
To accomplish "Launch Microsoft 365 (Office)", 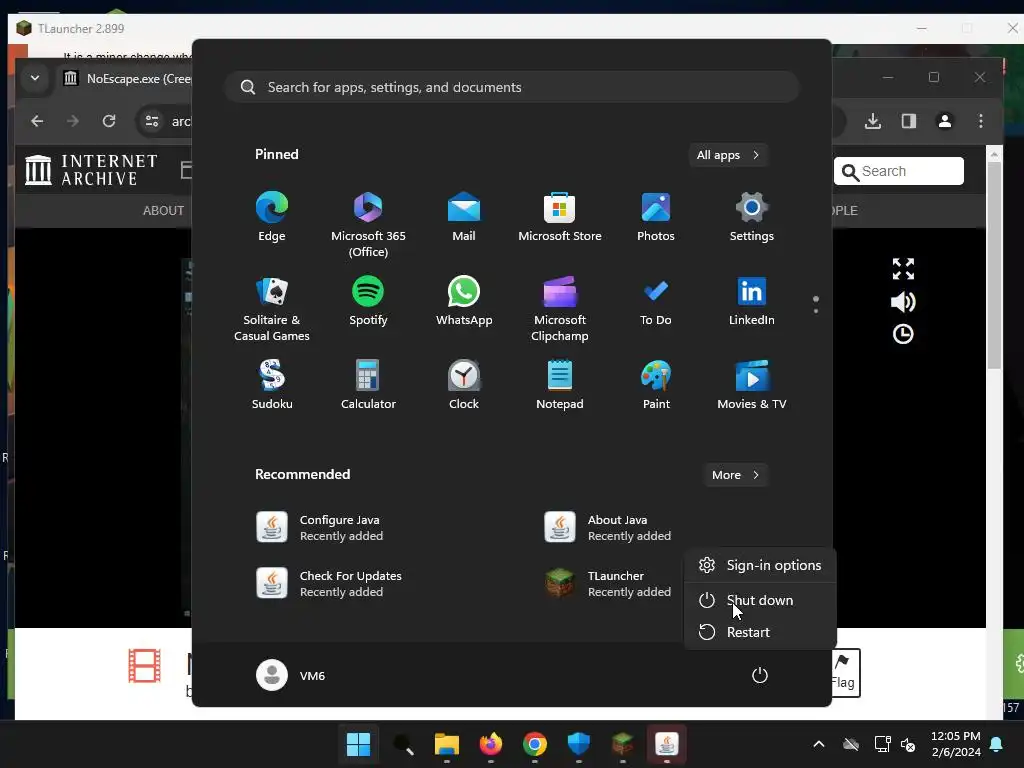I will click(368, 225).
